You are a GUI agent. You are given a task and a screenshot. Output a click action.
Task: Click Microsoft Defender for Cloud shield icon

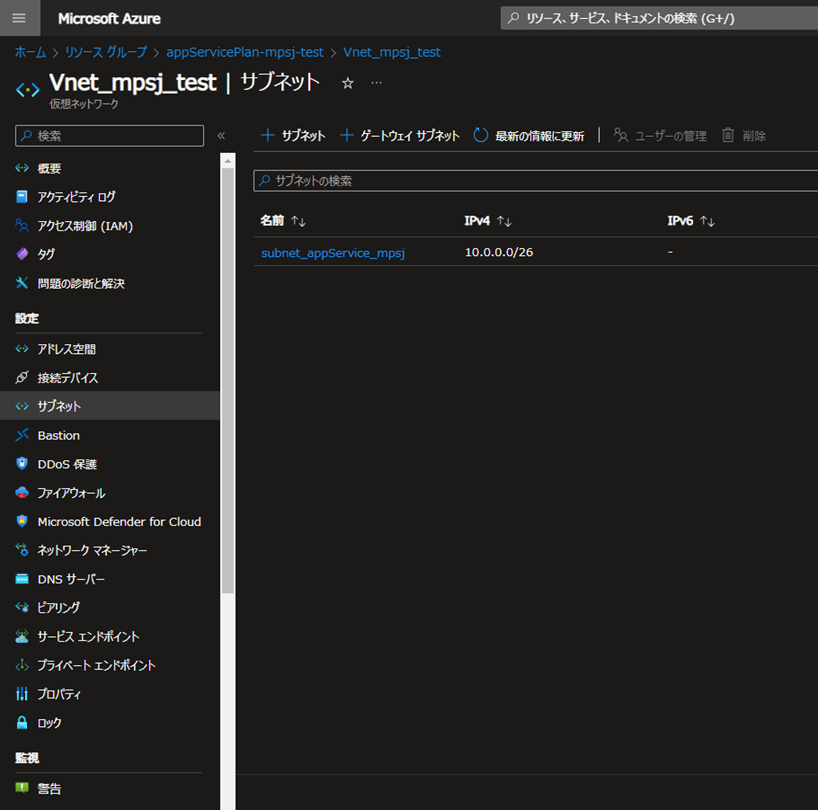click(22, 522)
